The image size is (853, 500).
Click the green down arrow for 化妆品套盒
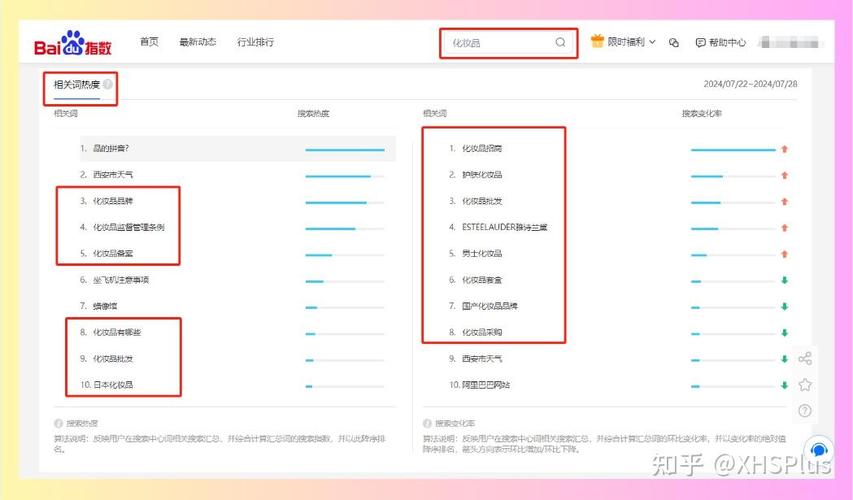pos(784,280)
